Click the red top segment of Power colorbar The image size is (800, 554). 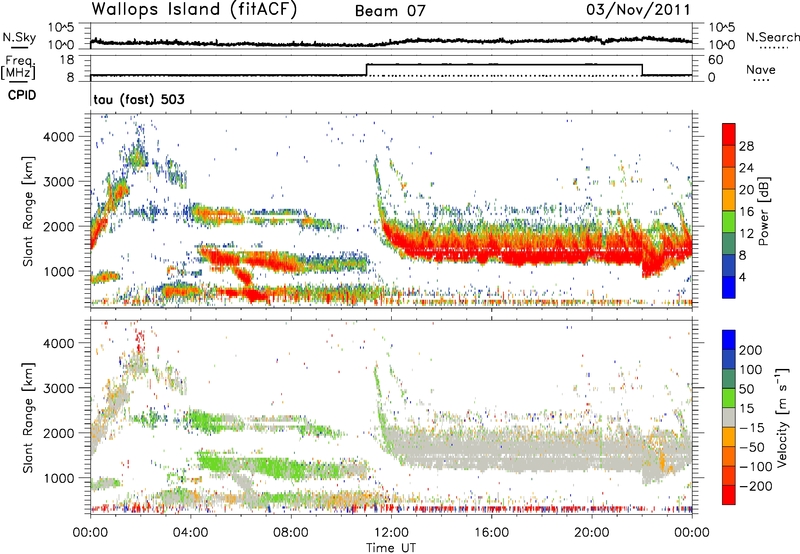pyautogui.click(x=729, y=134)
